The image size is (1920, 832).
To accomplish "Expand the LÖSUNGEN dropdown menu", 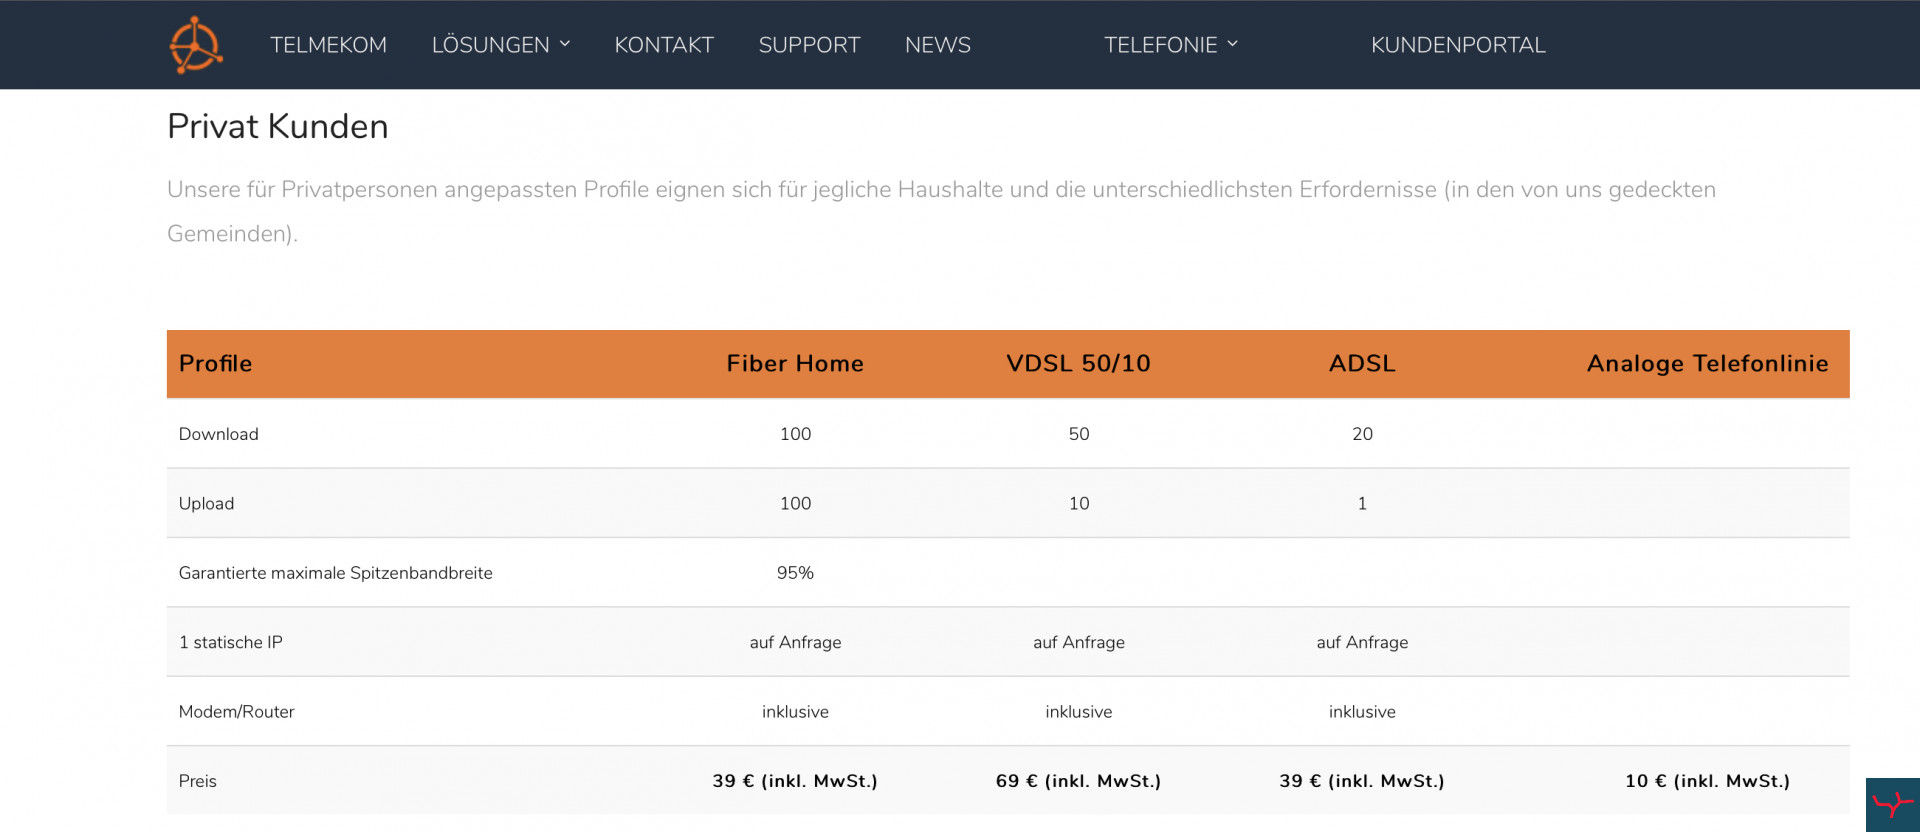I will point(501,45).
